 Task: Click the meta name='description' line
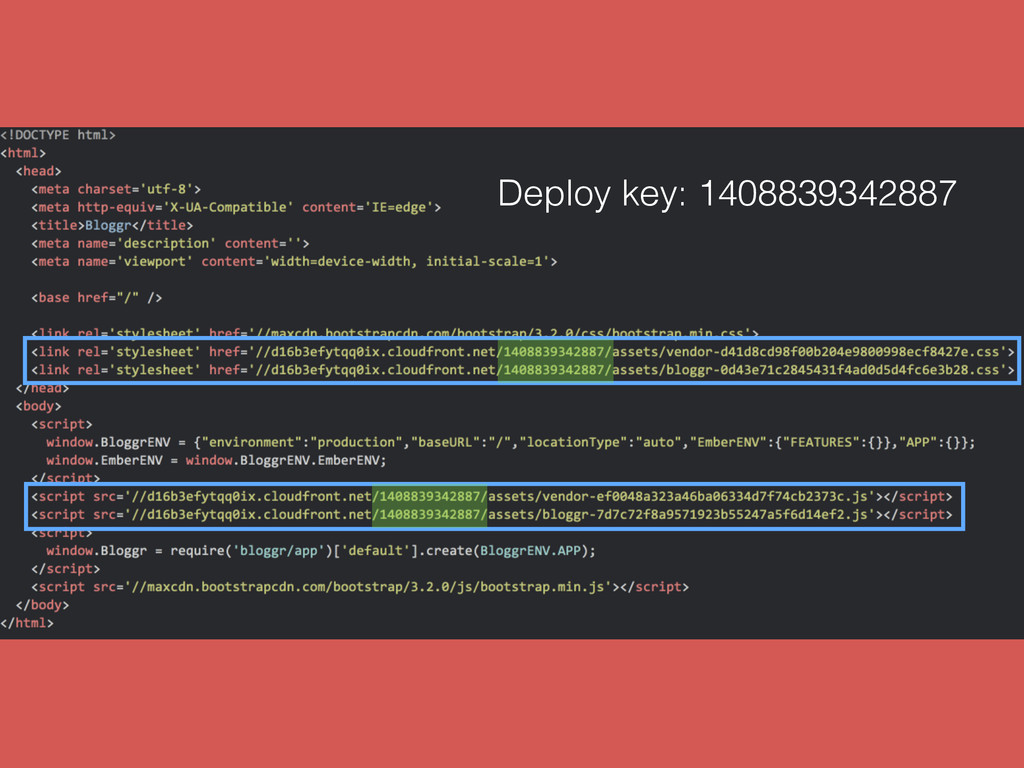pos(170,244)
